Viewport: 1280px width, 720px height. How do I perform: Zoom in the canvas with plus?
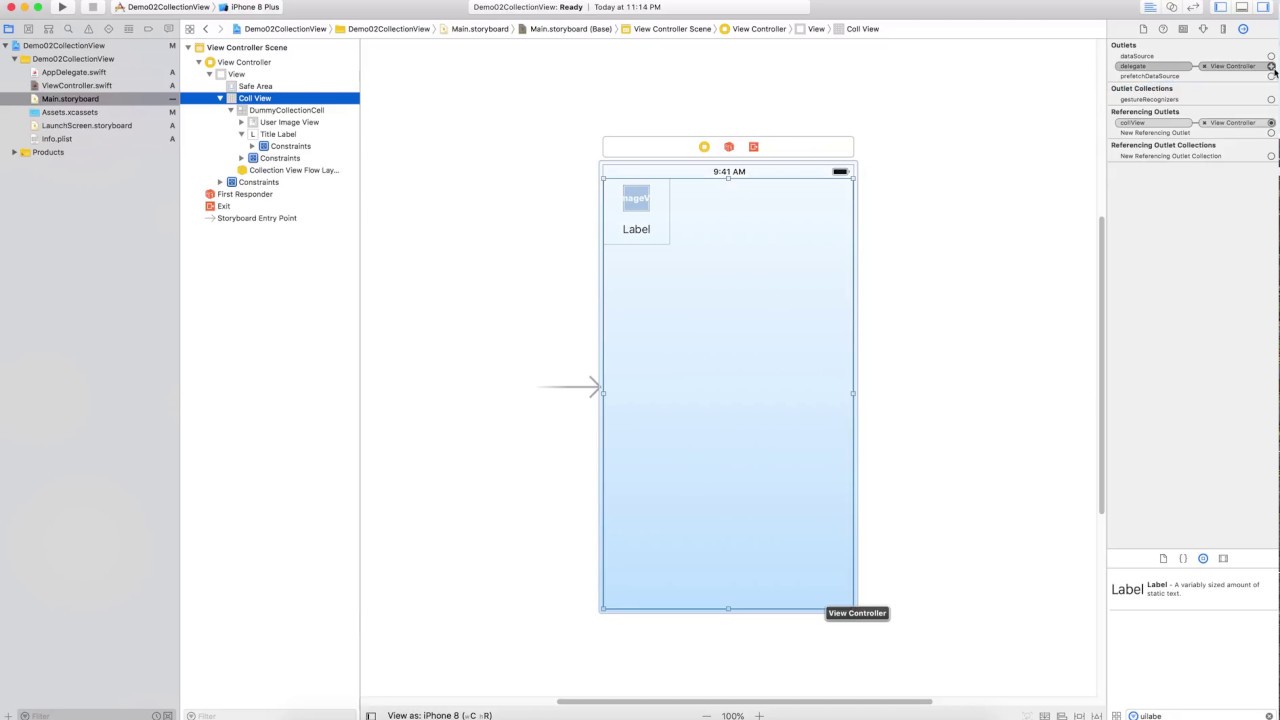[759, 715]
